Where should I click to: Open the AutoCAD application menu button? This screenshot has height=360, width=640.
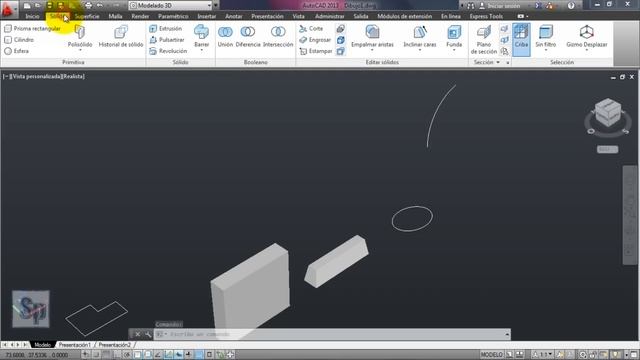click(8, 10)
